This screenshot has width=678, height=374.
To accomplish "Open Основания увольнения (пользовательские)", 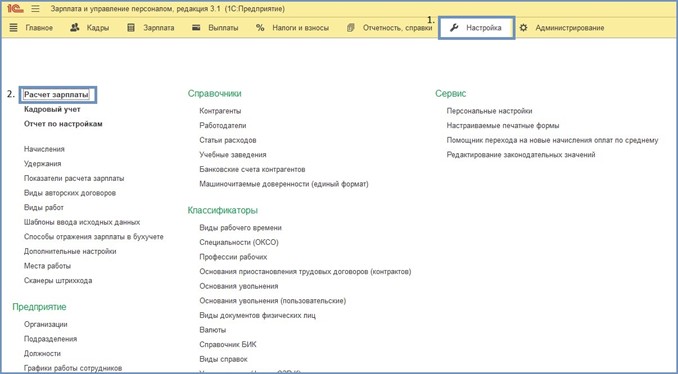I will coord(272,301).
